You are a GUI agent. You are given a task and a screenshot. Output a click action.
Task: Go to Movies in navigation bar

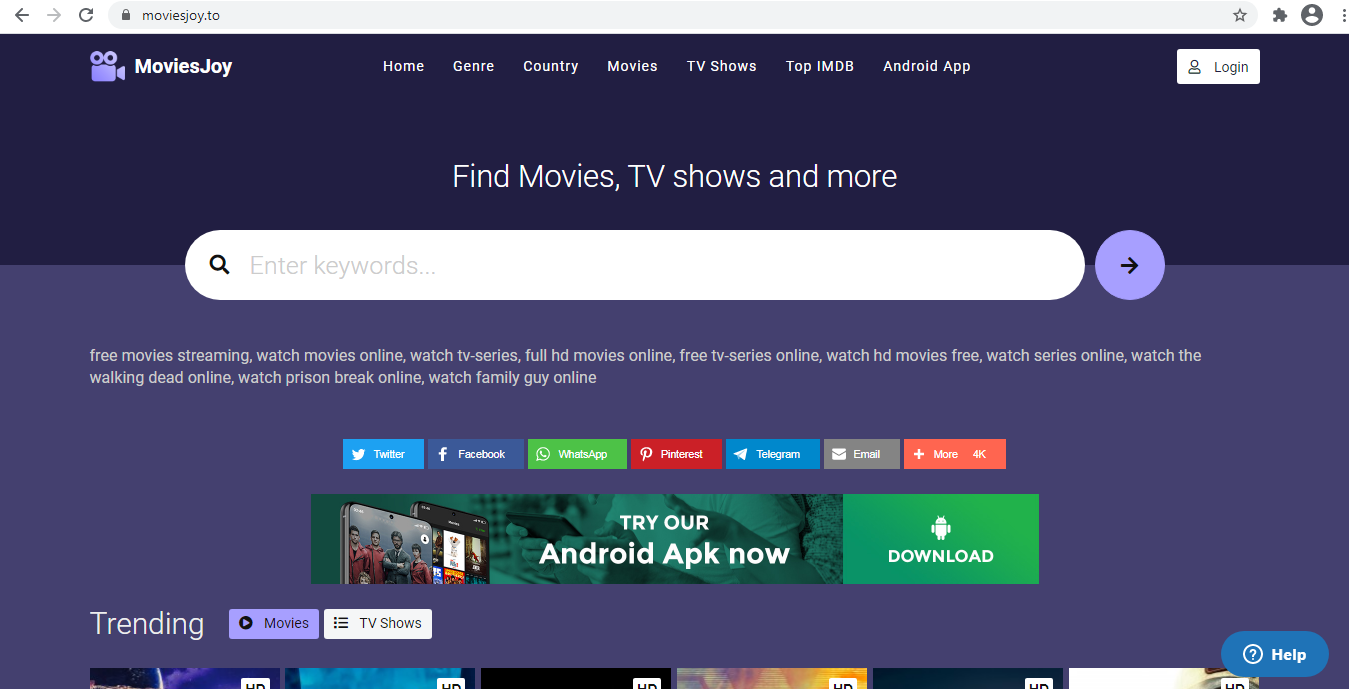click(x=633, y=66)
